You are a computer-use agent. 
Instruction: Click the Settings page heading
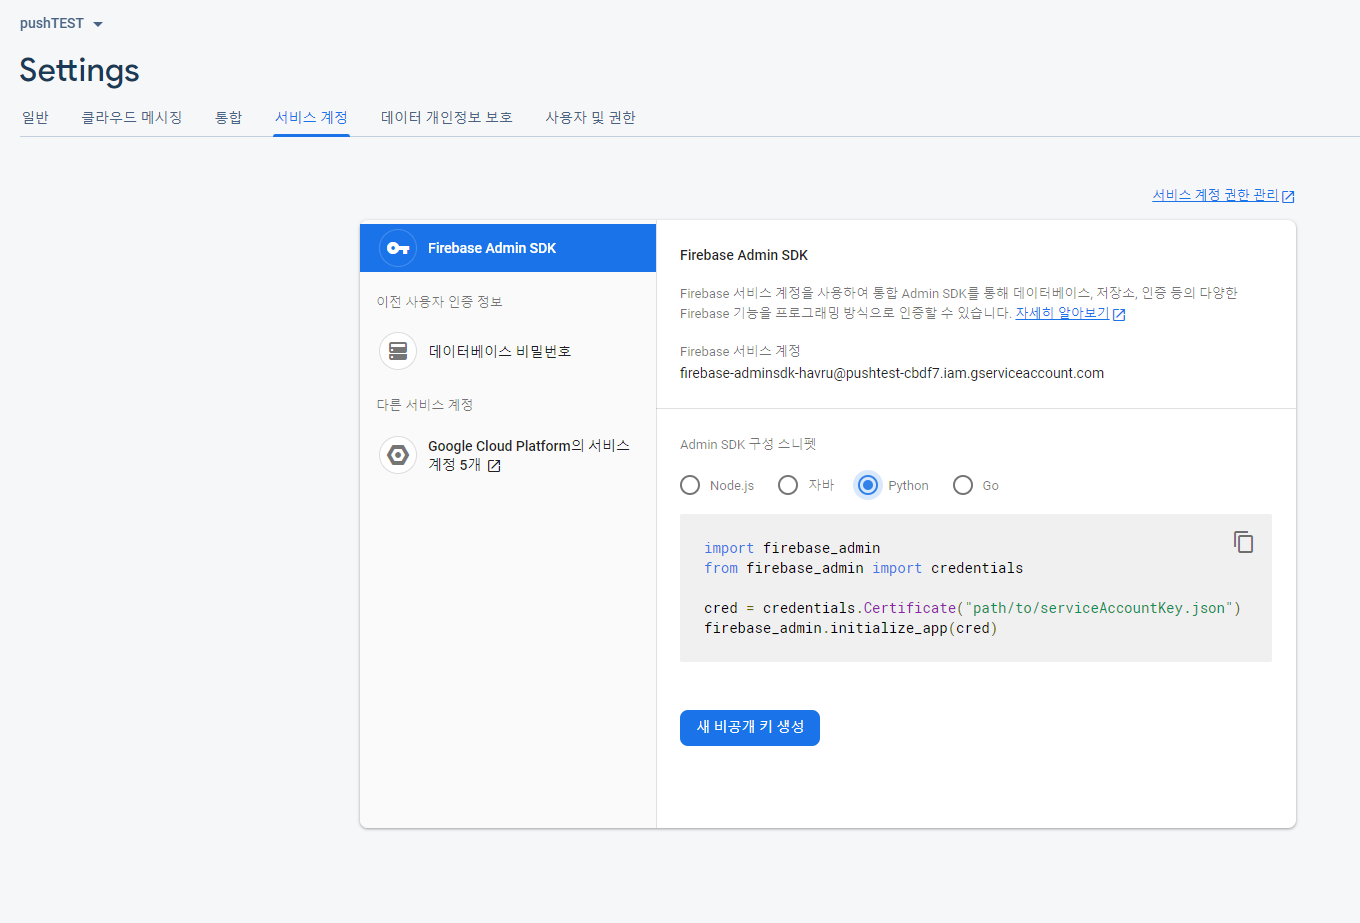79,70
